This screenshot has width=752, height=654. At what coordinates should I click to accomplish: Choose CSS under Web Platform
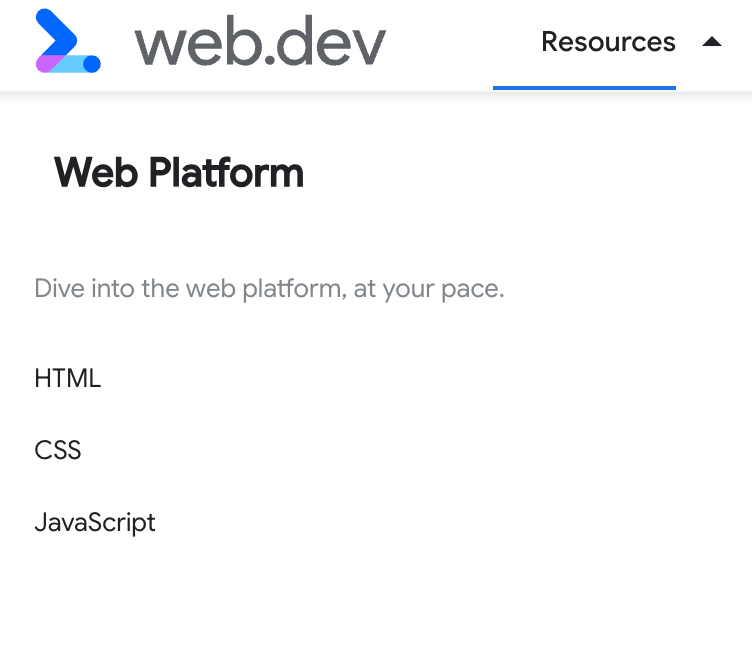pyautogui.click(x=58, y=450)
